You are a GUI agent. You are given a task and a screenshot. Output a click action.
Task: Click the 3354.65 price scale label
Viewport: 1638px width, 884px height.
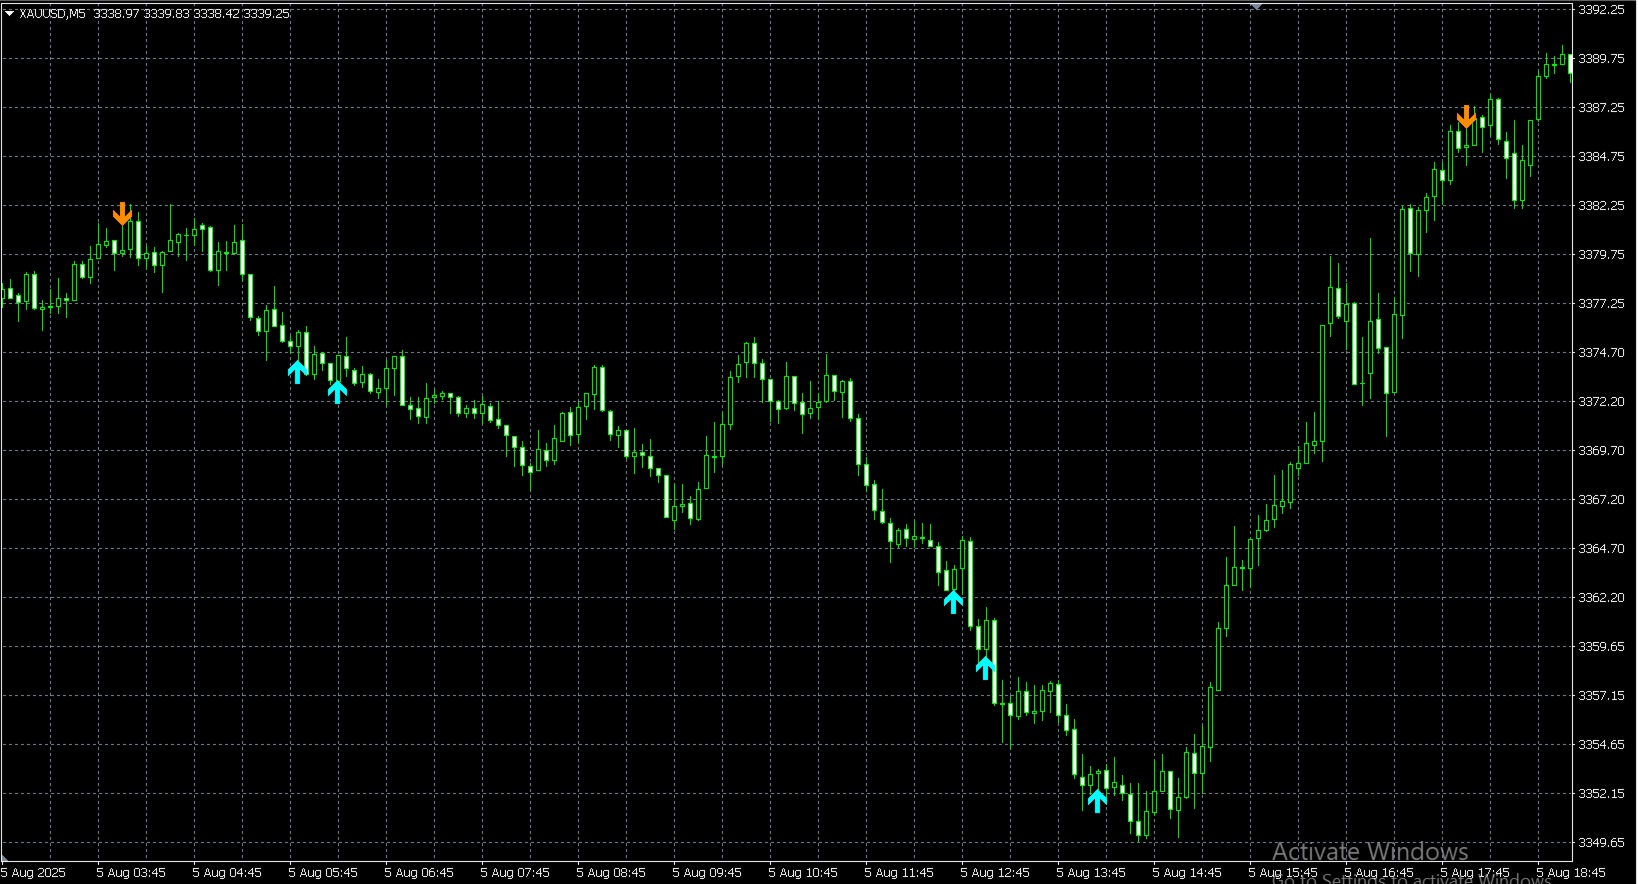tap(1601, 745)
